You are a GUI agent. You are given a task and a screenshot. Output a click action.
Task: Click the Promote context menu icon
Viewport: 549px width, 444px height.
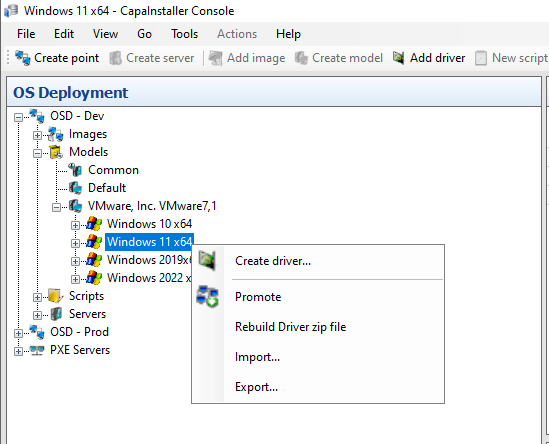(x=207, y=296)
